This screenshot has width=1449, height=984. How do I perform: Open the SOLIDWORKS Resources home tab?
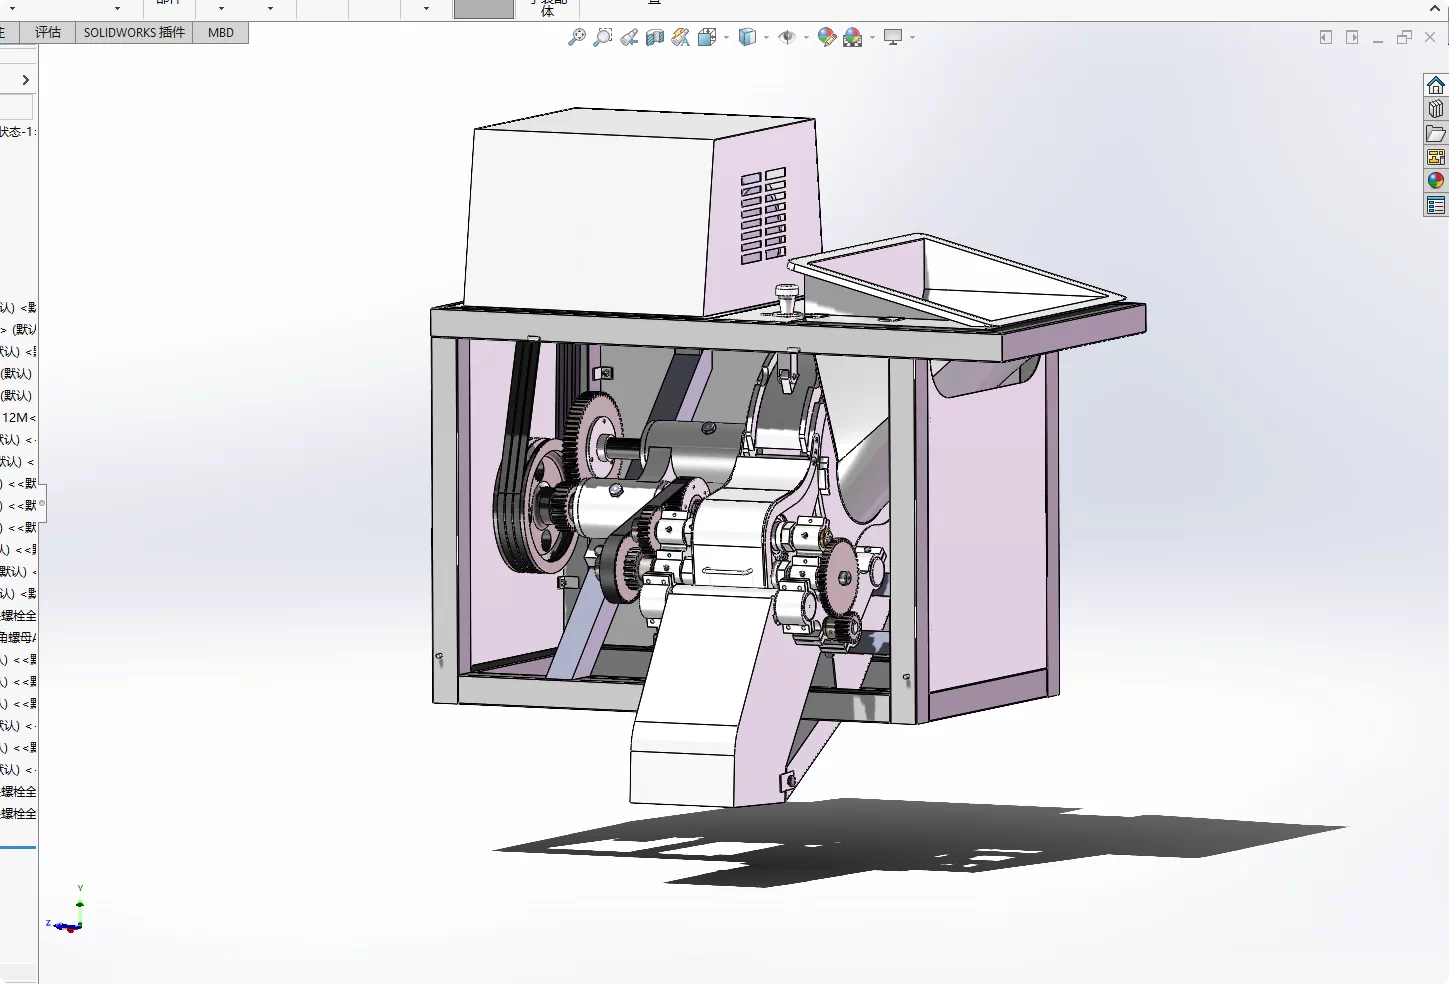(1436, 85)
